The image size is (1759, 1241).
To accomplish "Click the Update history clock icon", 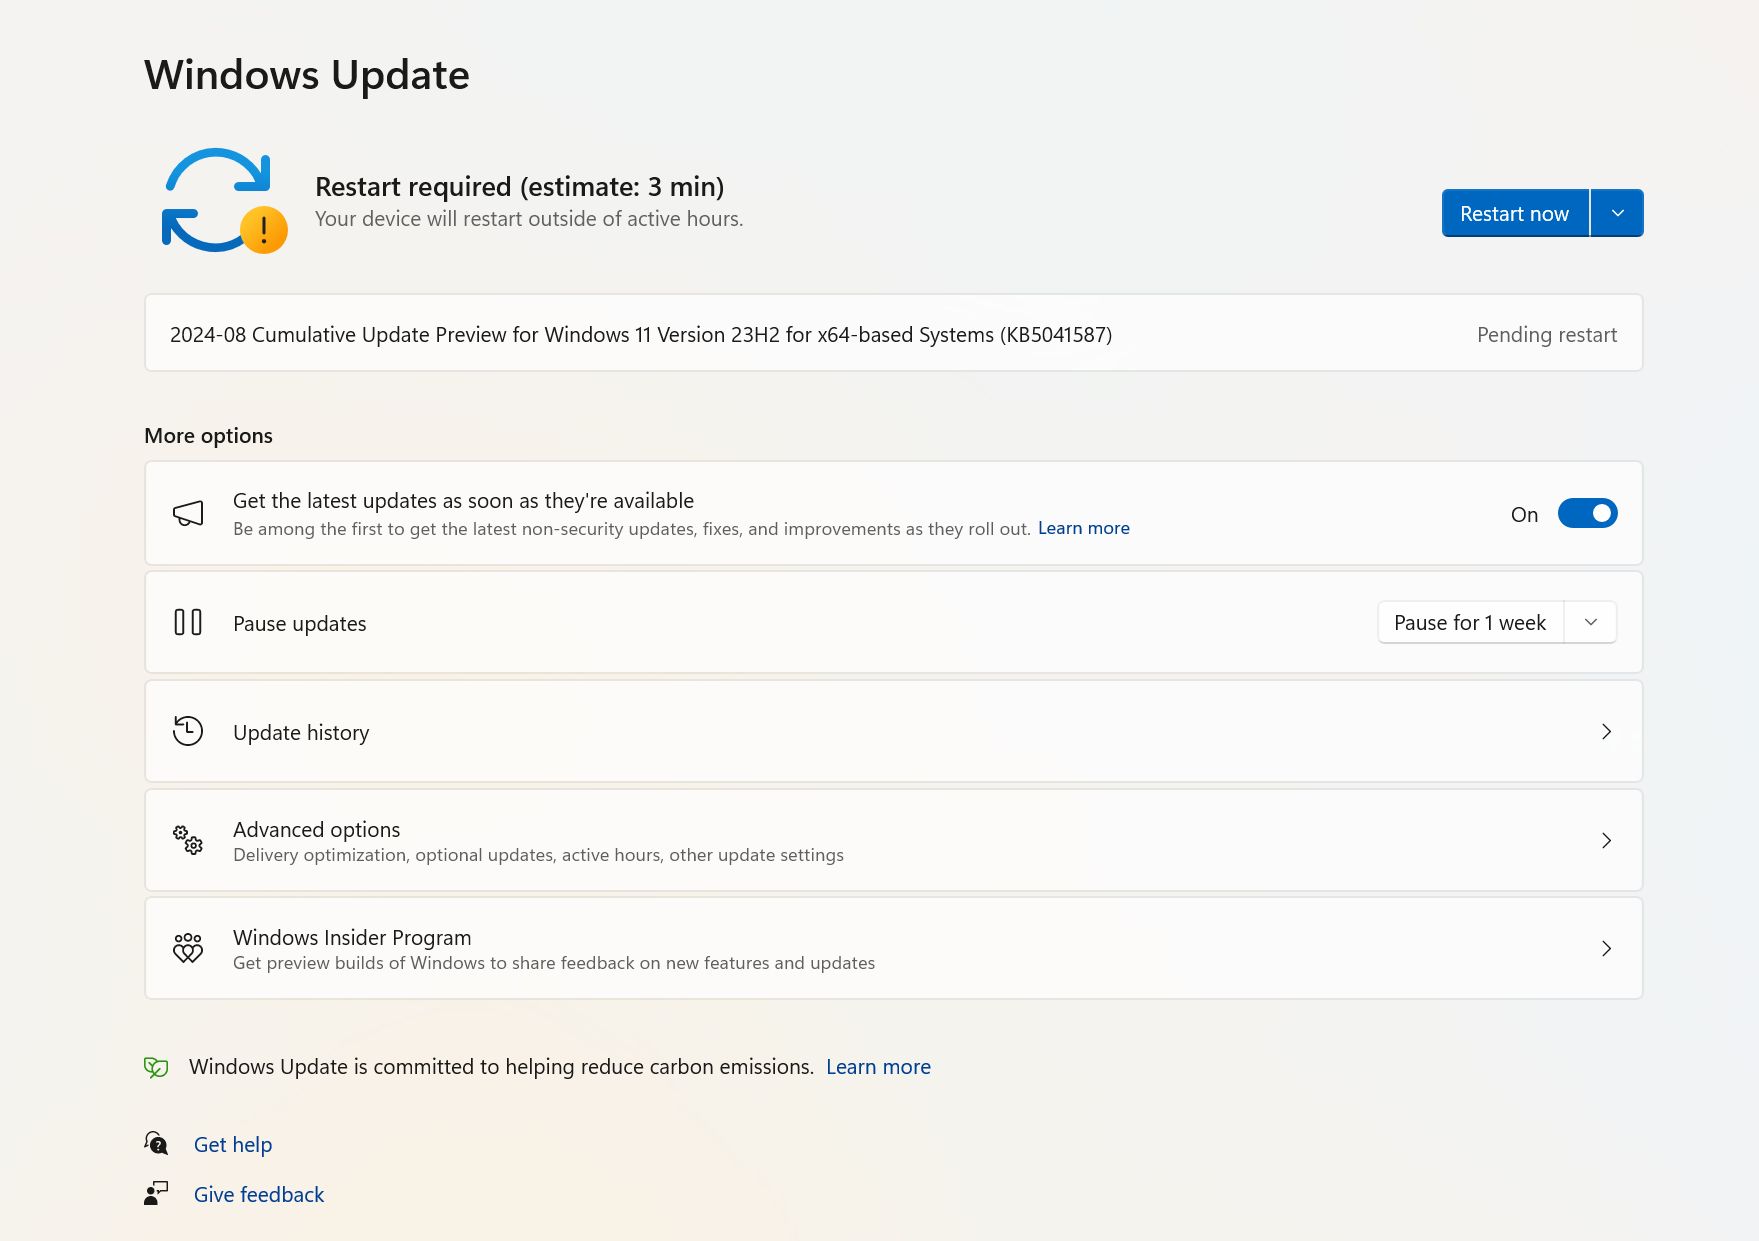I will (188, 731).
